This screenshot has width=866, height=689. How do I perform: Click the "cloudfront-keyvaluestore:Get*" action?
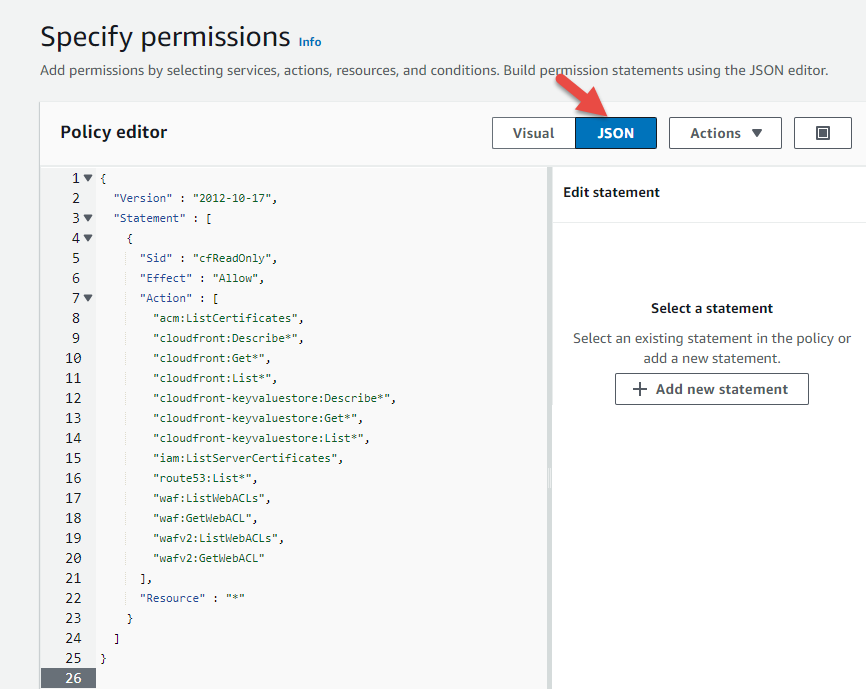pos(255,418)
